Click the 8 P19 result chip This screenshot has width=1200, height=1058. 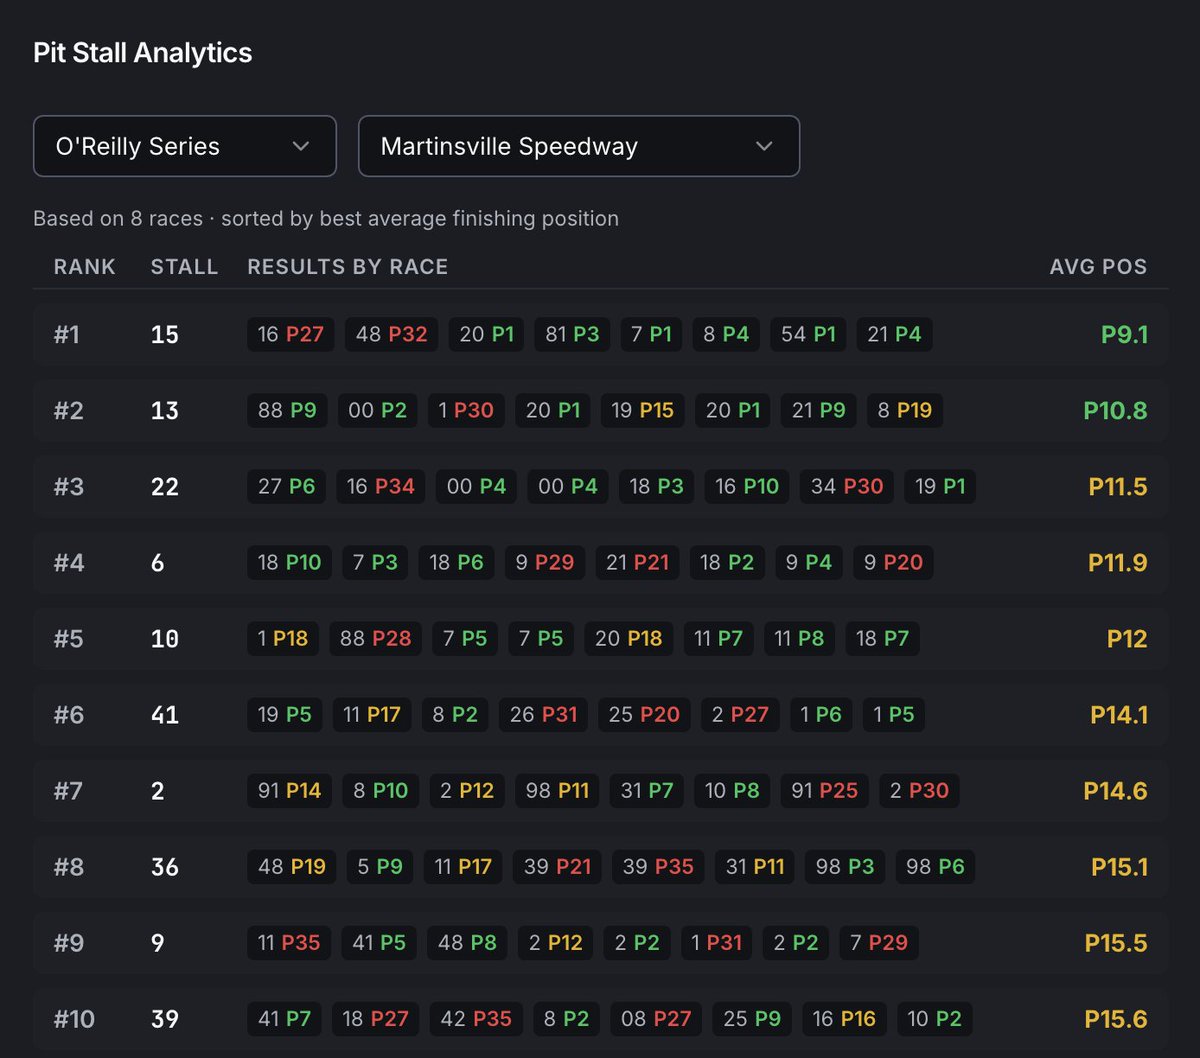point(904,410)
